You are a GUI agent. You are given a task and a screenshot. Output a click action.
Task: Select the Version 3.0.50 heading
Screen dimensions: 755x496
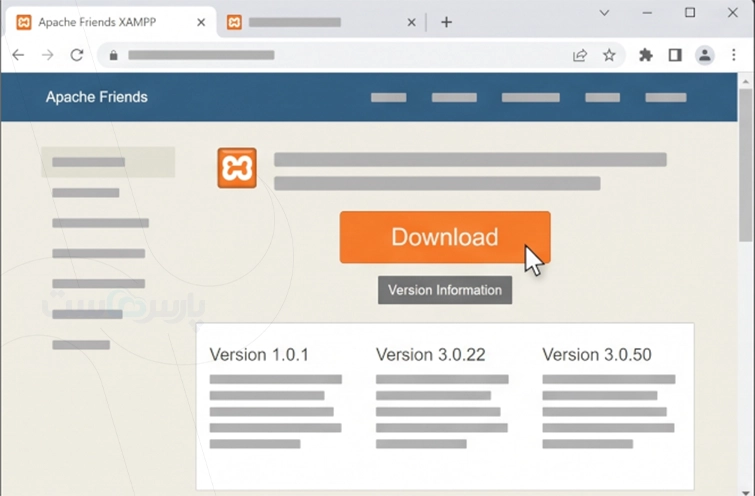click(597, 354)
